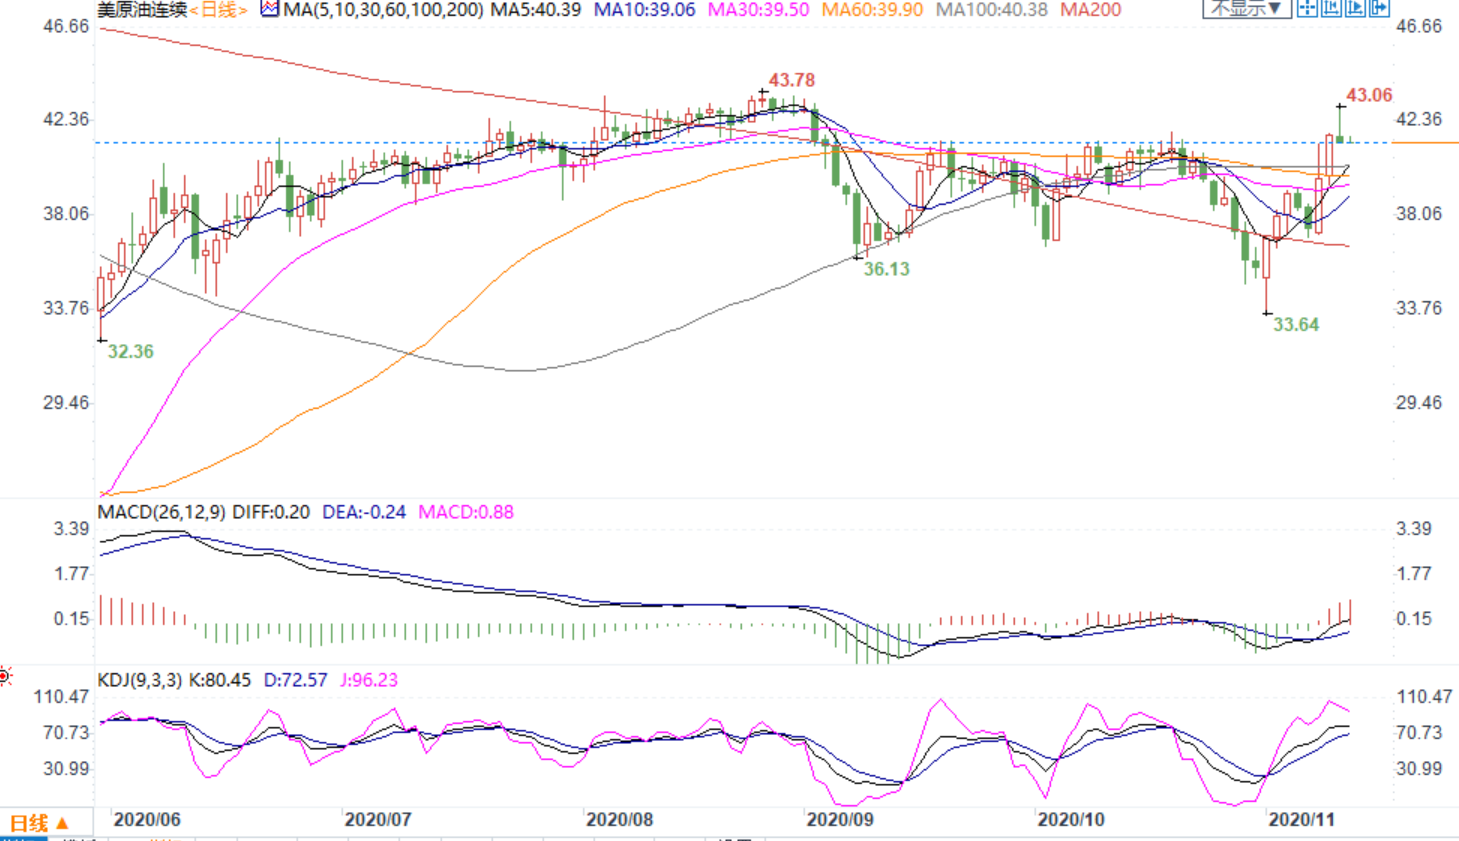1459x841 pixels.
Task: Click the 美原油连续 contract title
Action: tap(141, 10)
